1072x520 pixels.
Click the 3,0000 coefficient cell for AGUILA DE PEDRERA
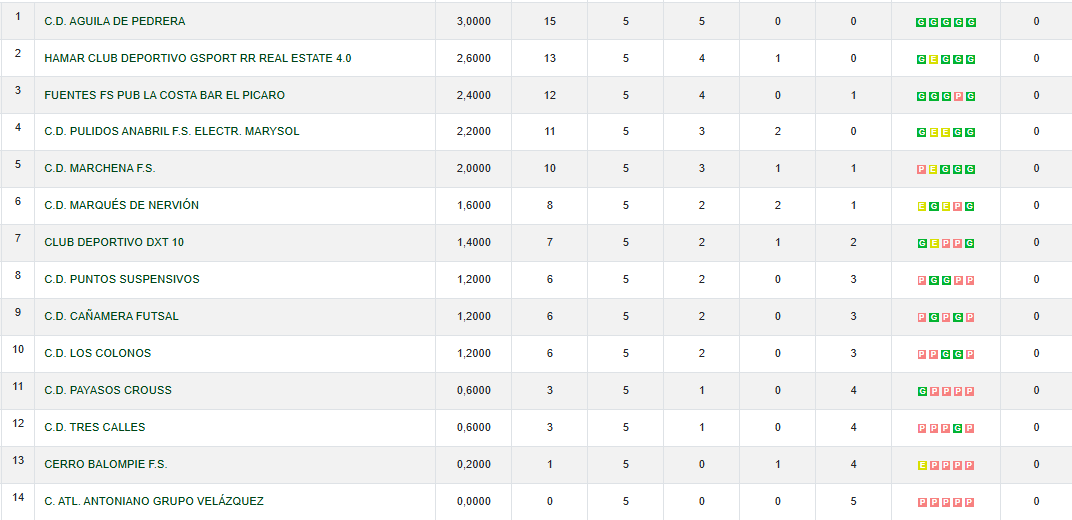(x=473, y=21)
